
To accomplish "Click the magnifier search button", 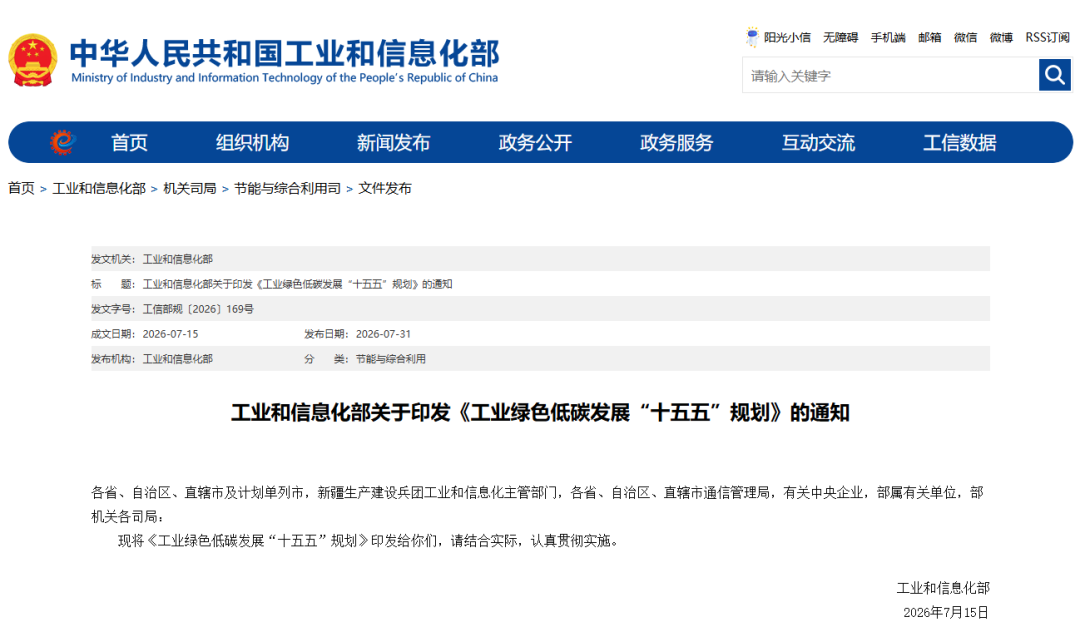I will click(1055, 74).
